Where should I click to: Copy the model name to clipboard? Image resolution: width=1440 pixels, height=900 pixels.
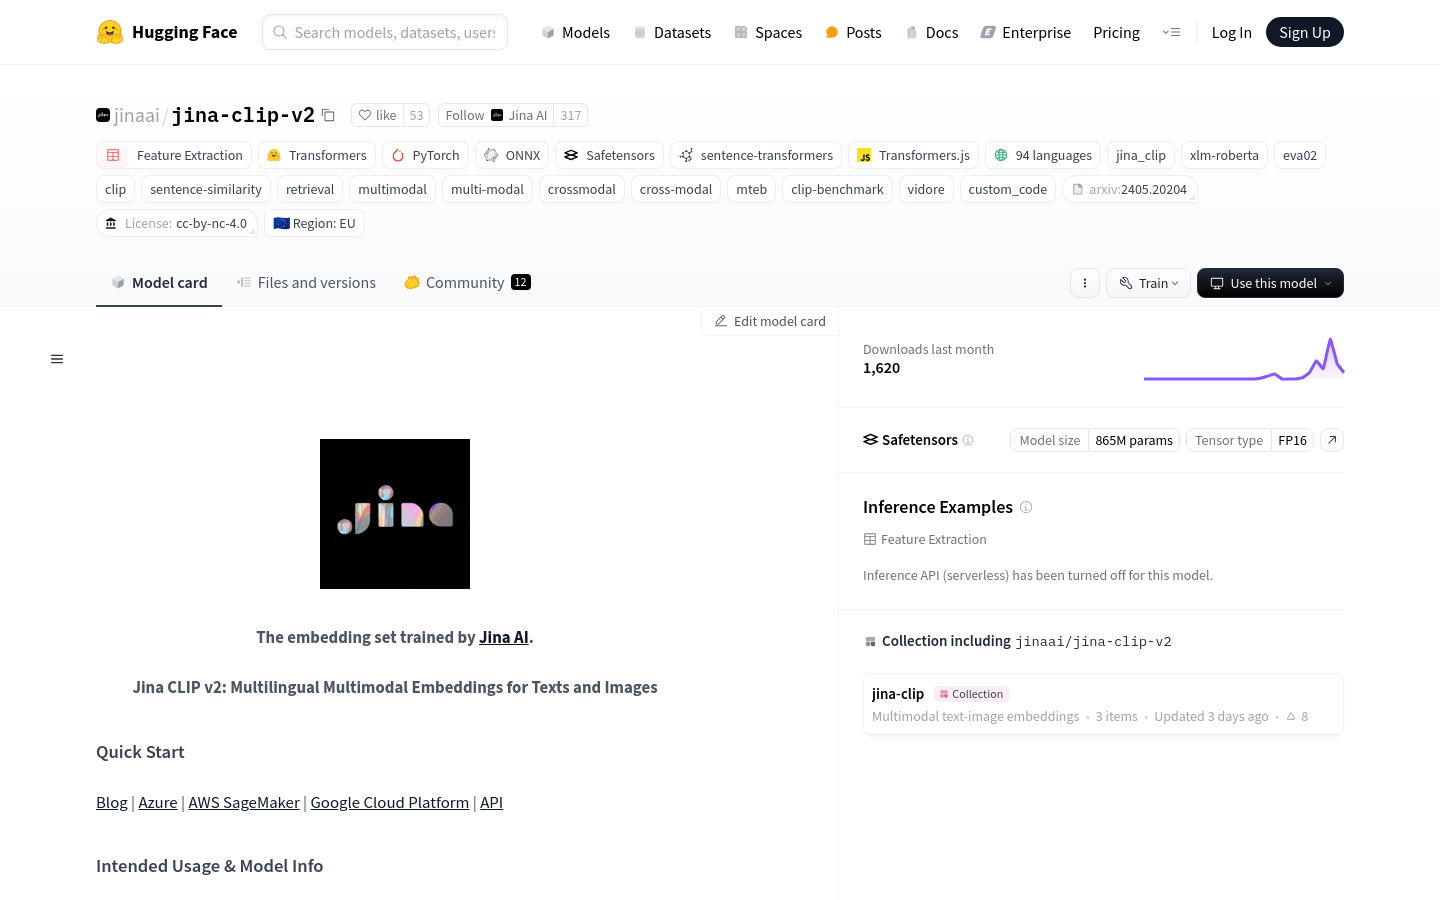coord(328,115)
